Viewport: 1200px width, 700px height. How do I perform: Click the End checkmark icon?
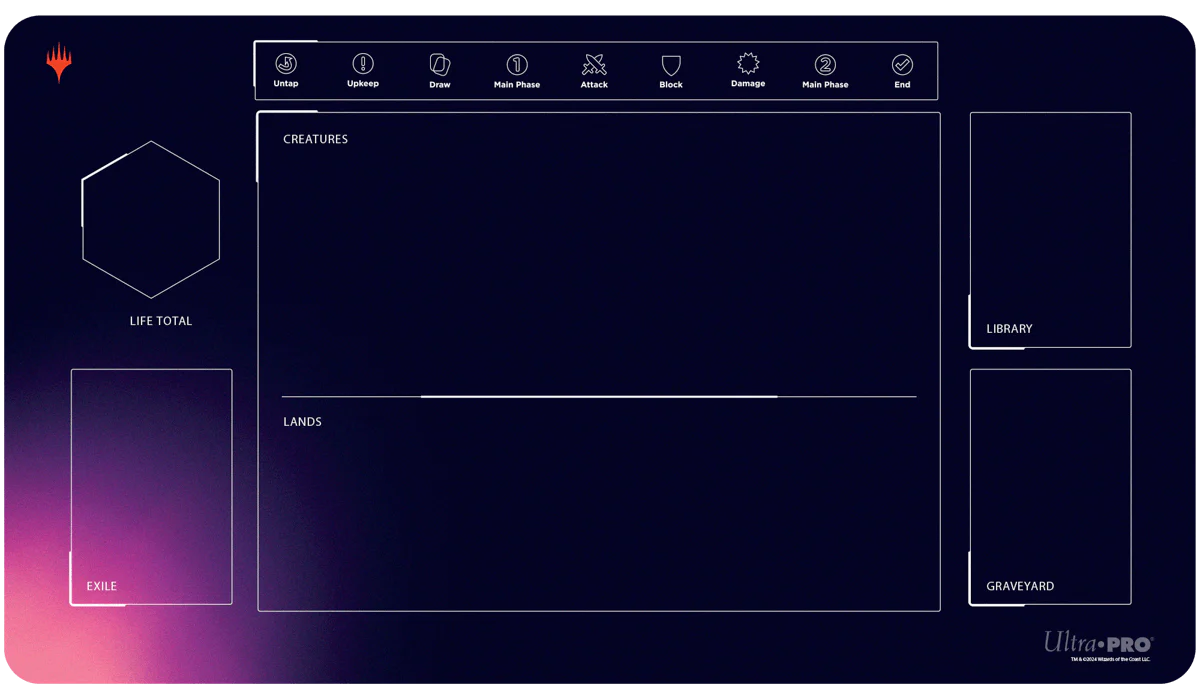click(902, 65)
